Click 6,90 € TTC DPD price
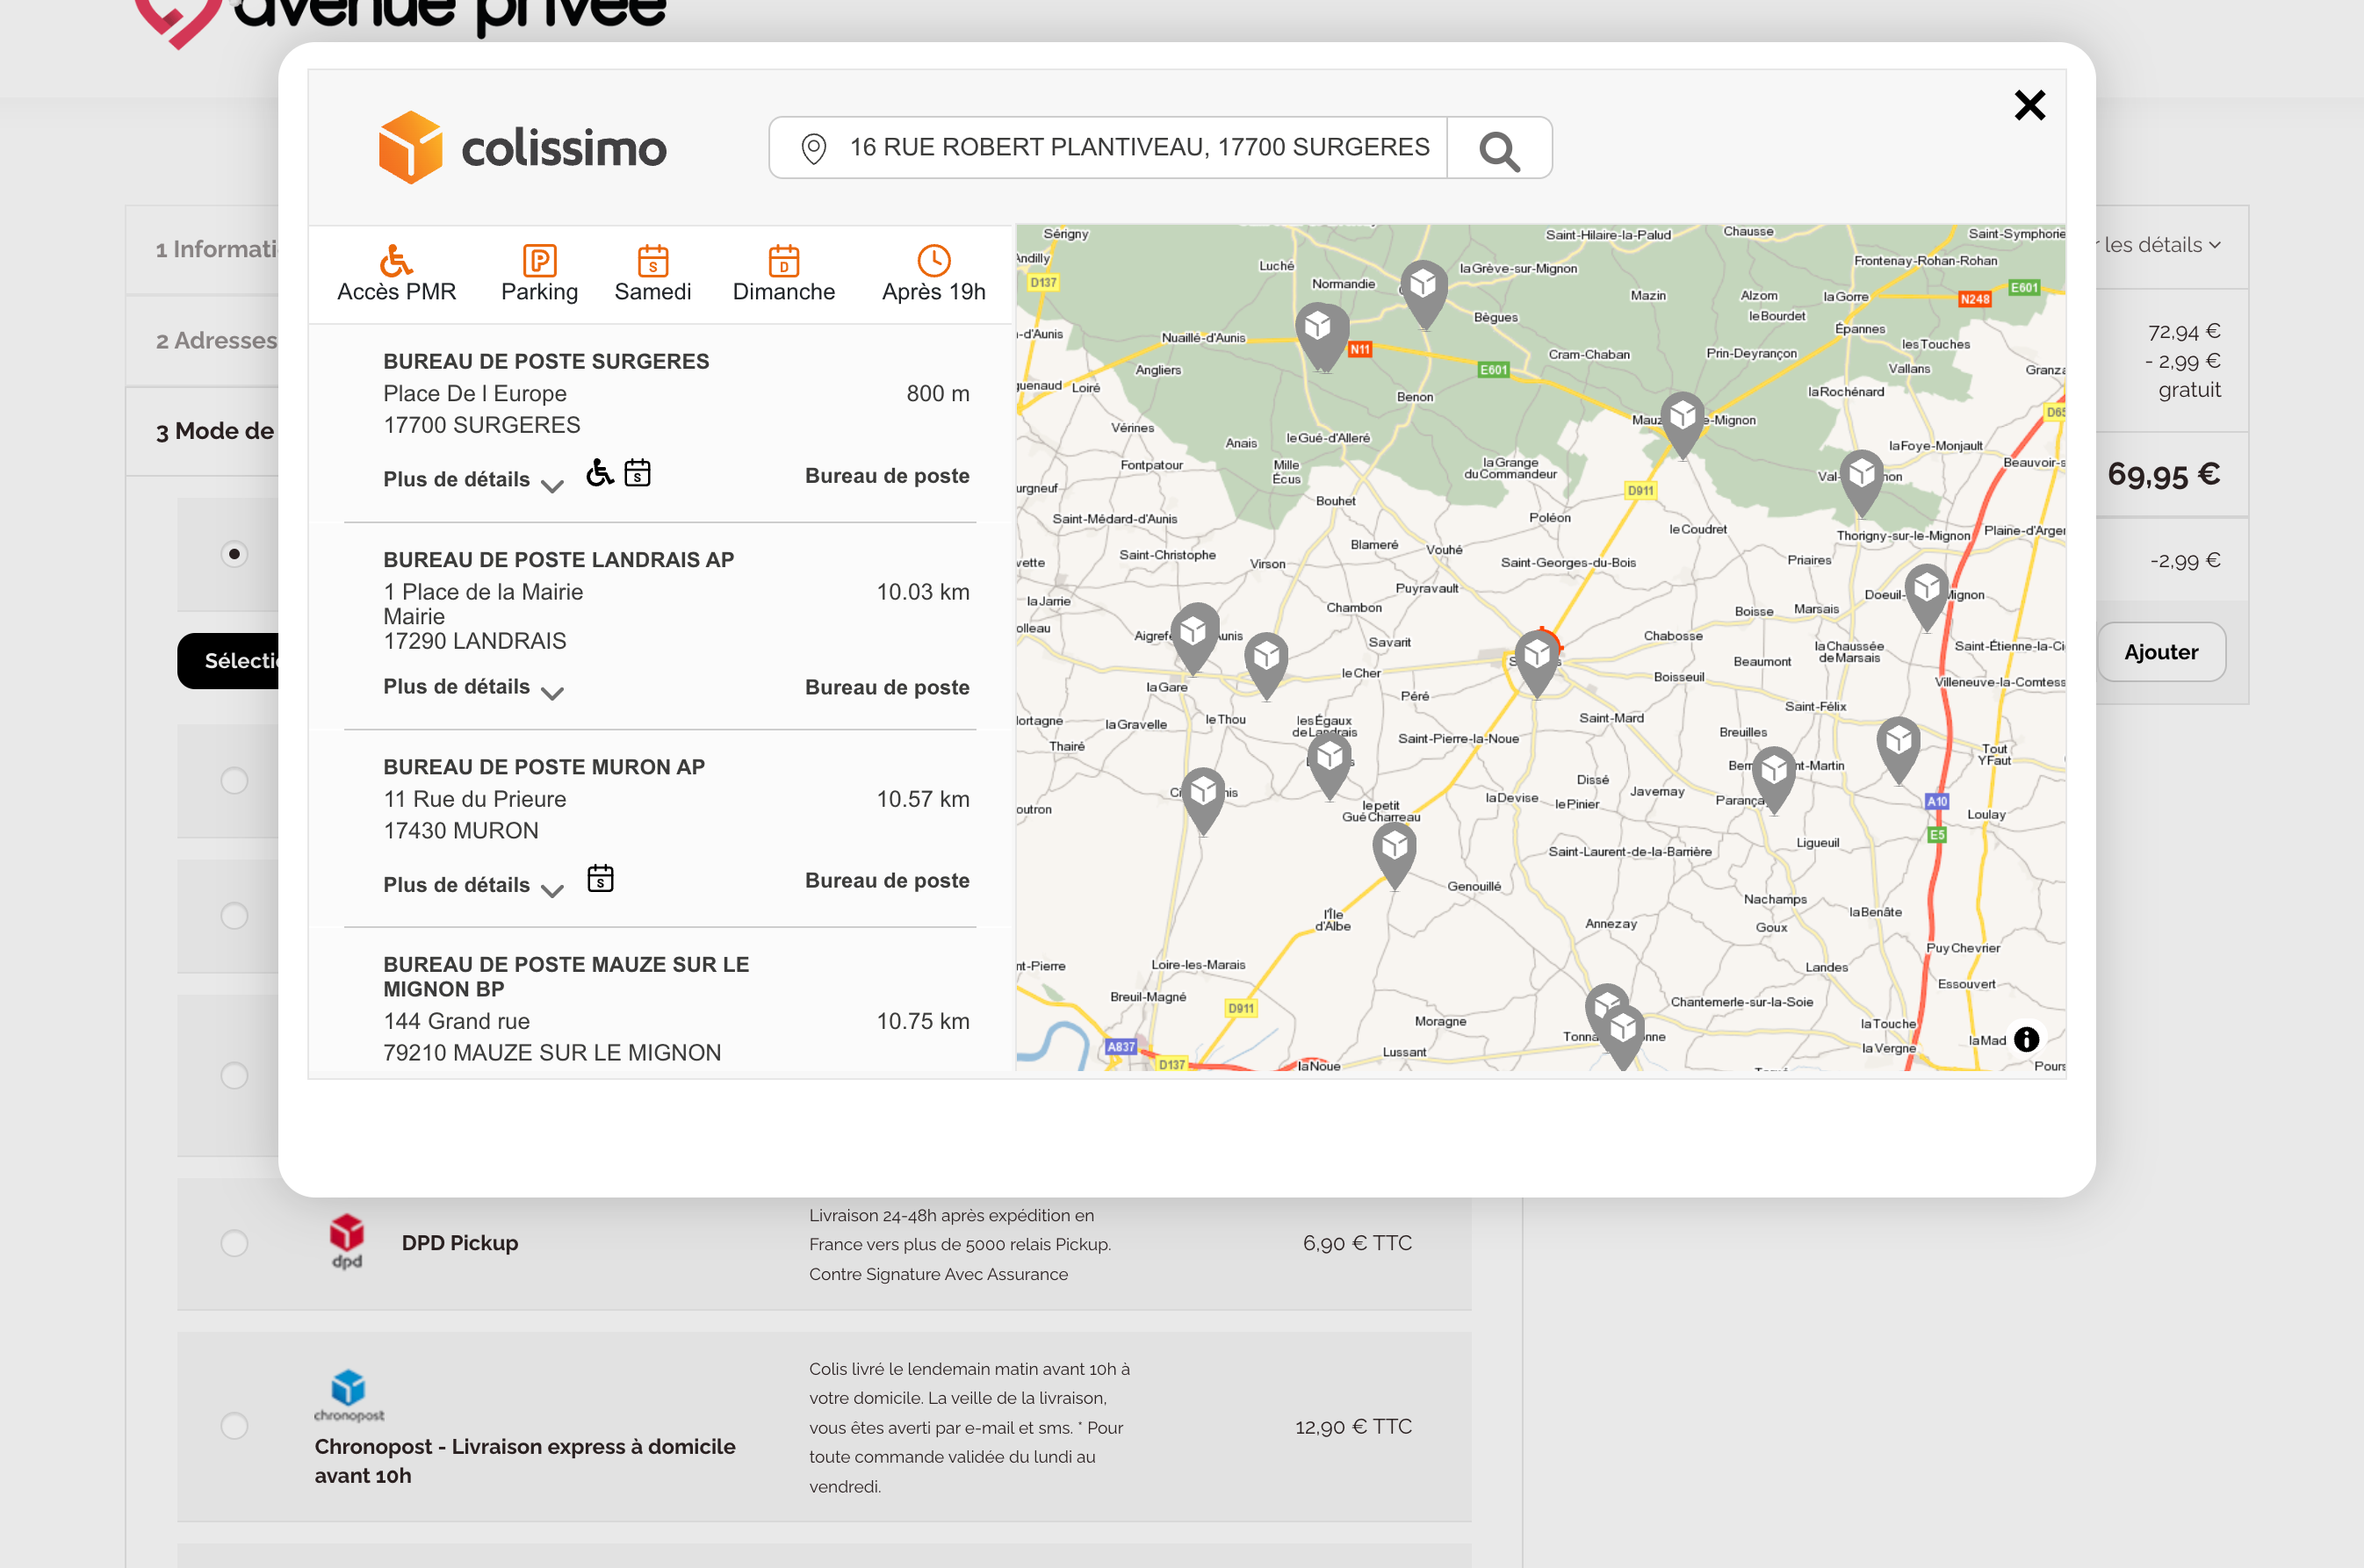The width and height of the screenshot is (2364, 1568). click(1357, 1243)
